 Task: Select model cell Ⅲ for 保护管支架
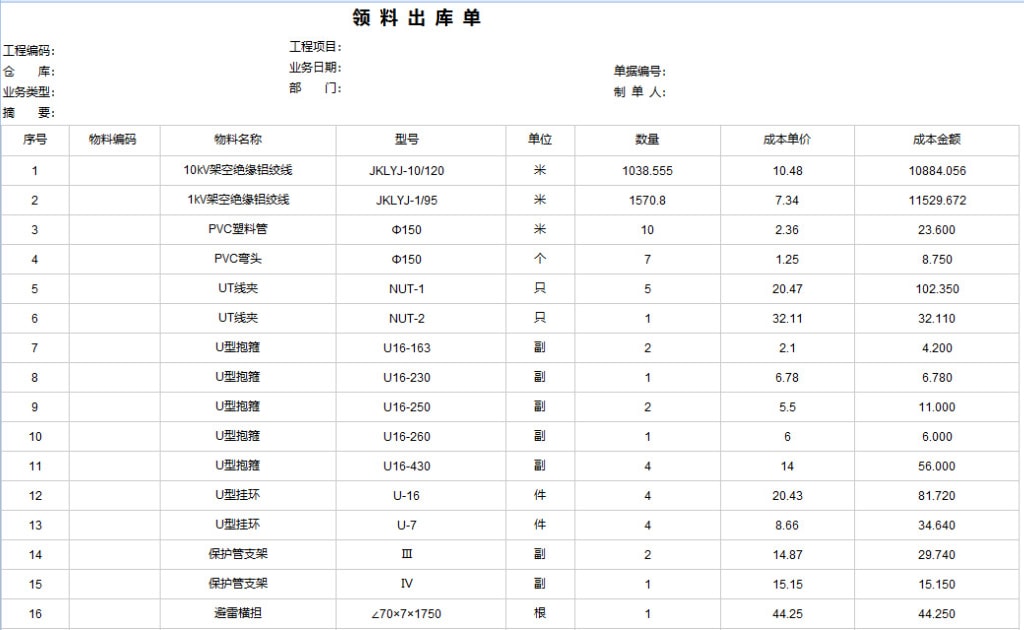[421, 554]
